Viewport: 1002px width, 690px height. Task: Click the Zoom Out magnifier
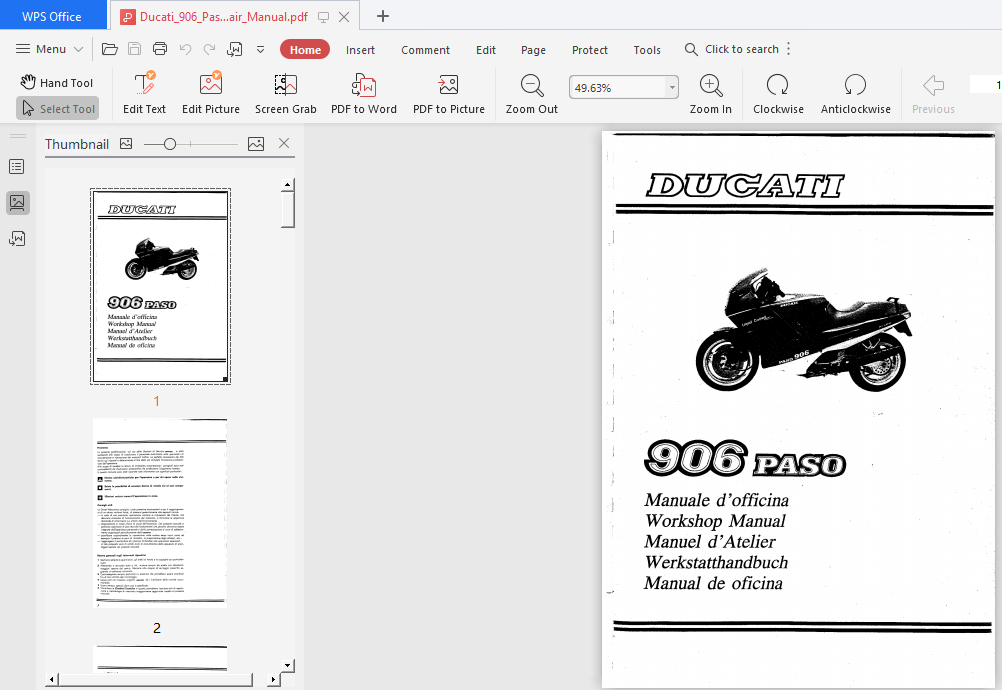coord(532,93)
